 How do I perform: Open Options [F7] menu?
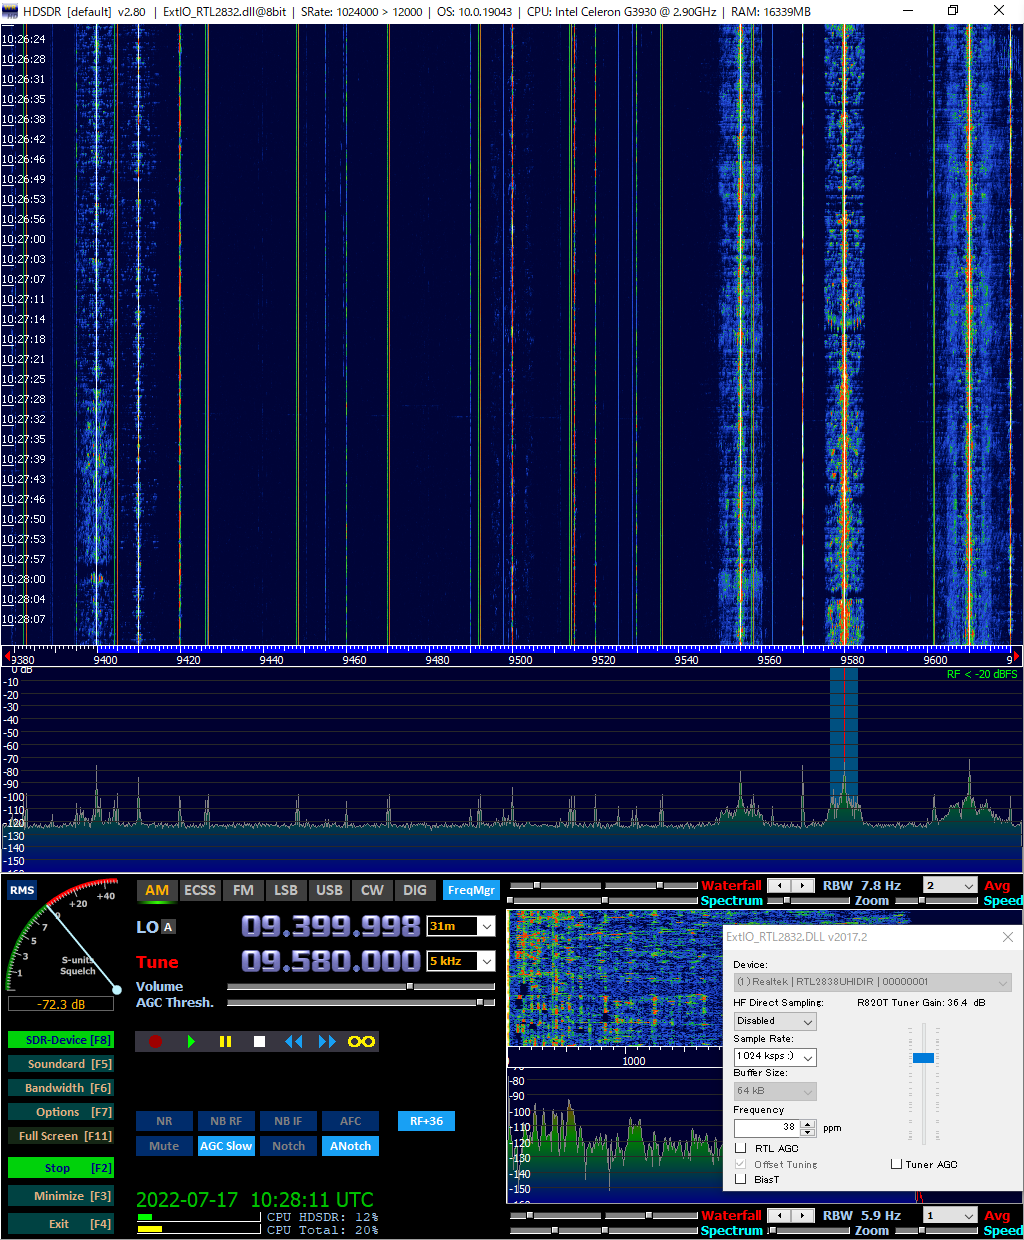pyautogui.click(x=61, y=1112)
